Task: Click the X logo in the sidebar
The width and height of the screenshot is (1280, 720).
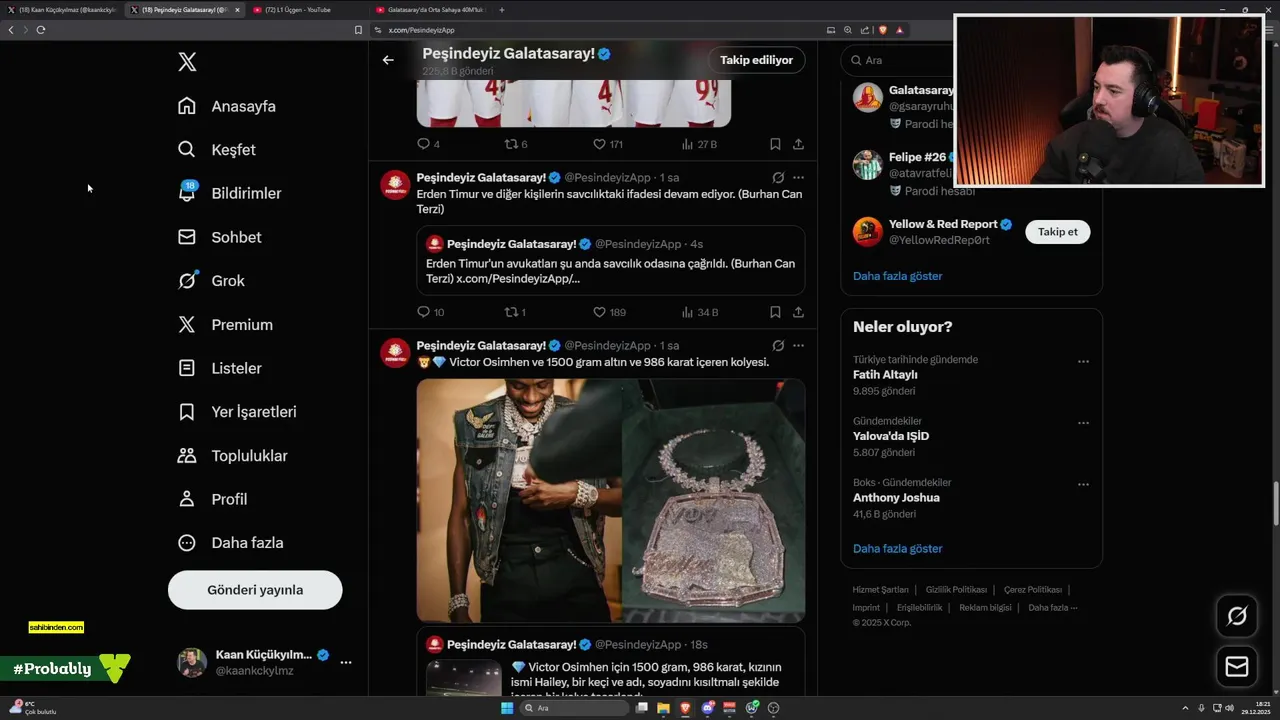Action: [187, 62]
